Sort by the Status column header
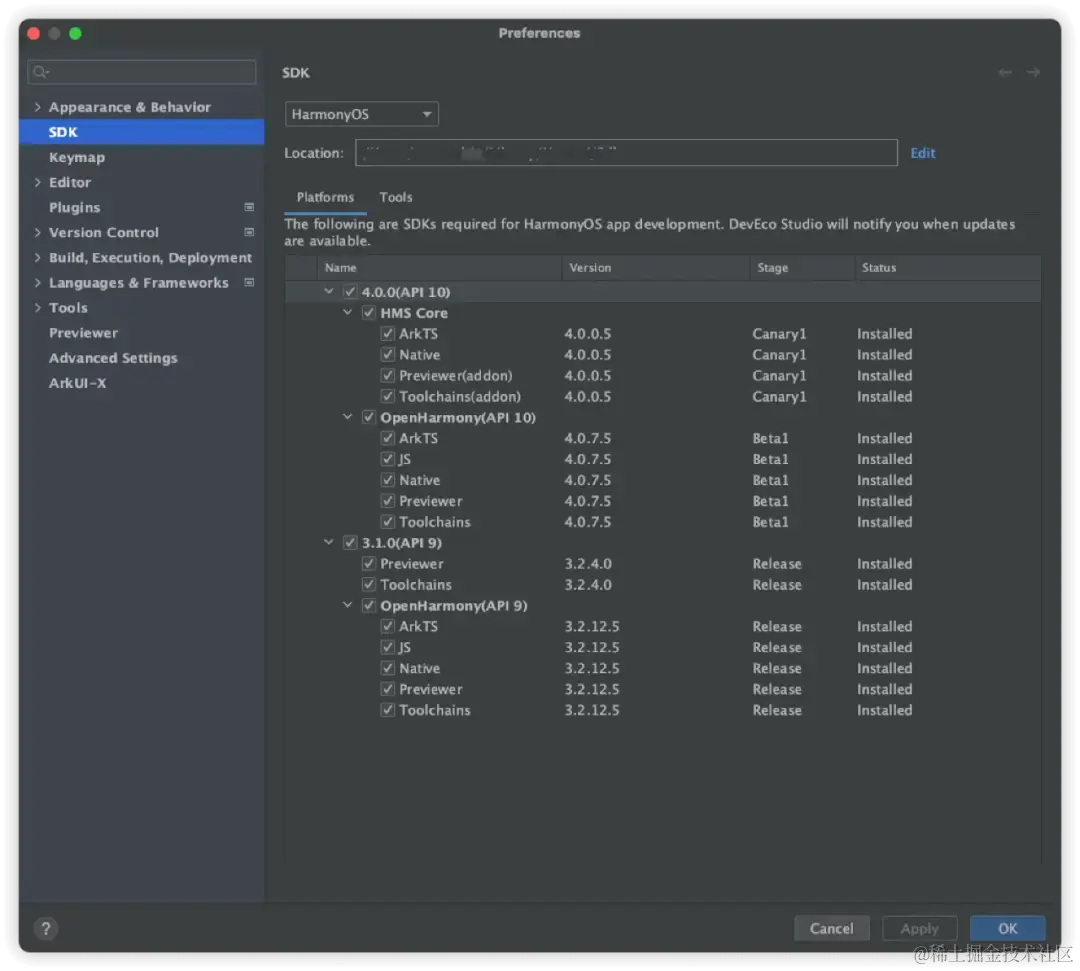Screen dimensions: 1080x971 click(x=947, y=268)
